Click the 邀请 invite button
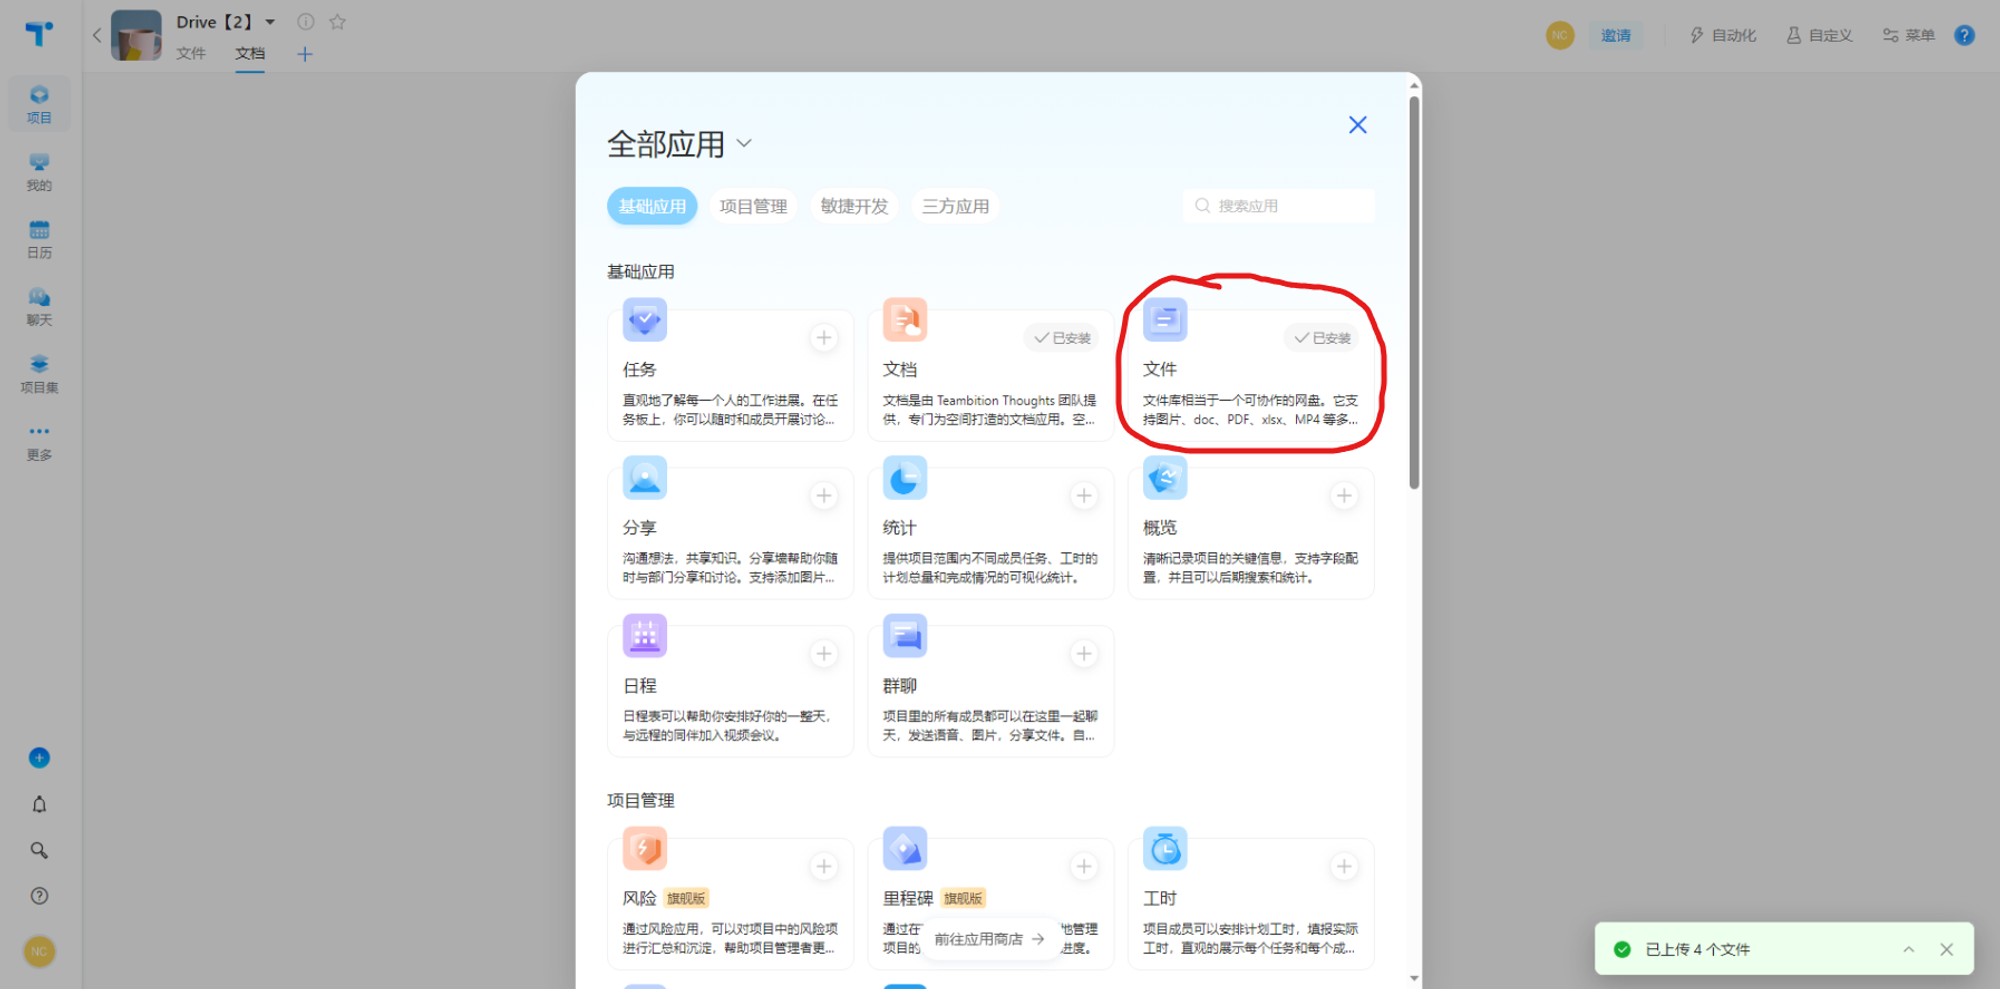 pos(1616,35)
